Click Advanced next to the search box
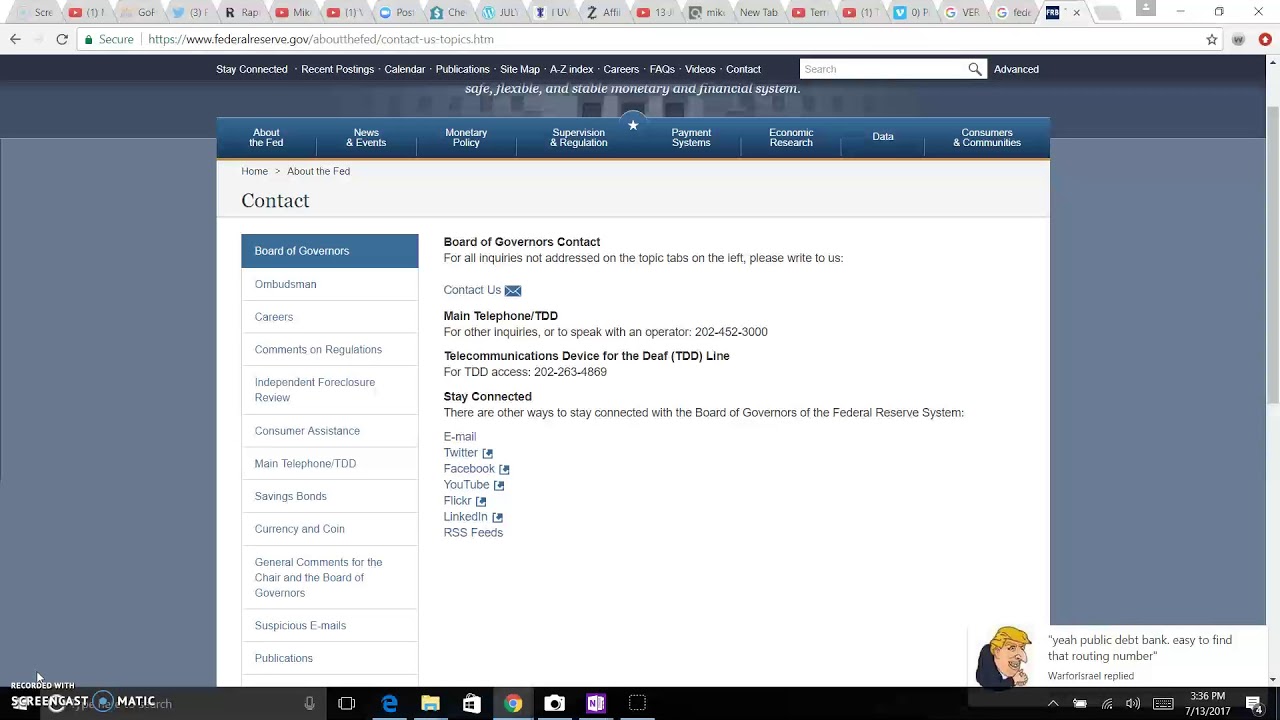1280x720 pixels. 1016,69
